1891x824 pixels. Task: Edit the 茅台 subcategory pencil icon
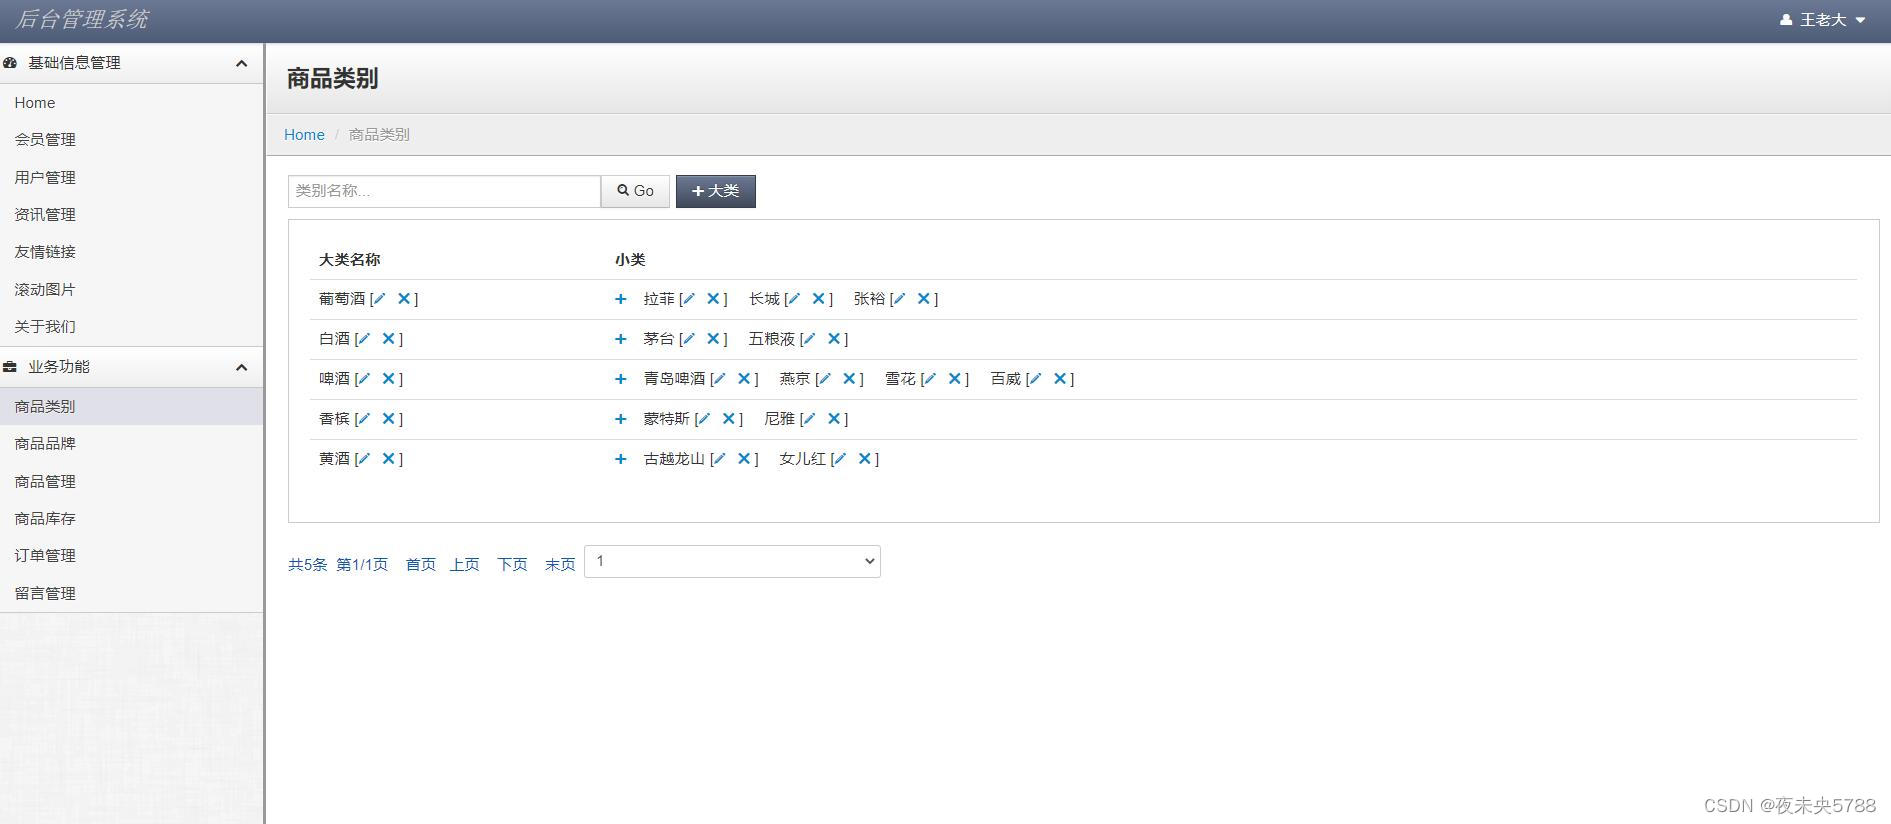pos(688,339)
